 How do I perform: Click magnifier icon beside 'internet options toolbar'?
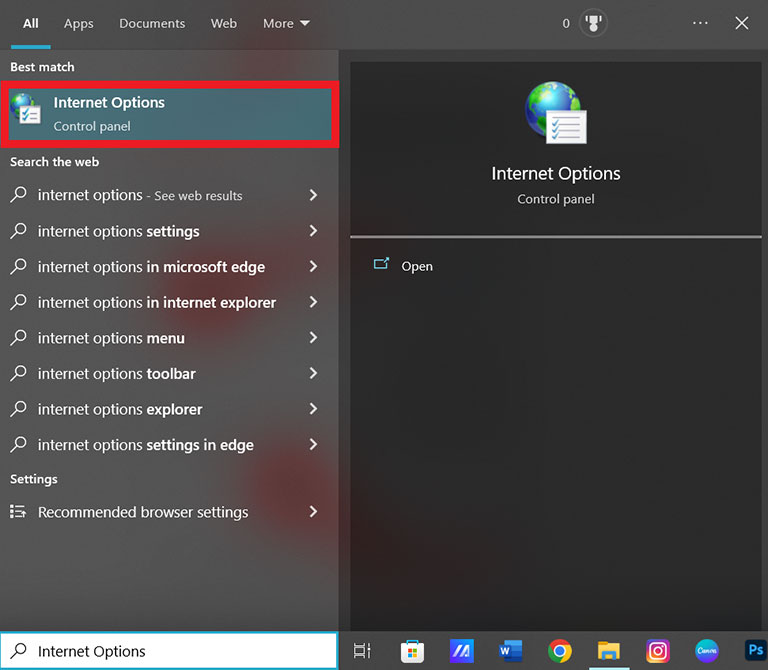point(18,373)
